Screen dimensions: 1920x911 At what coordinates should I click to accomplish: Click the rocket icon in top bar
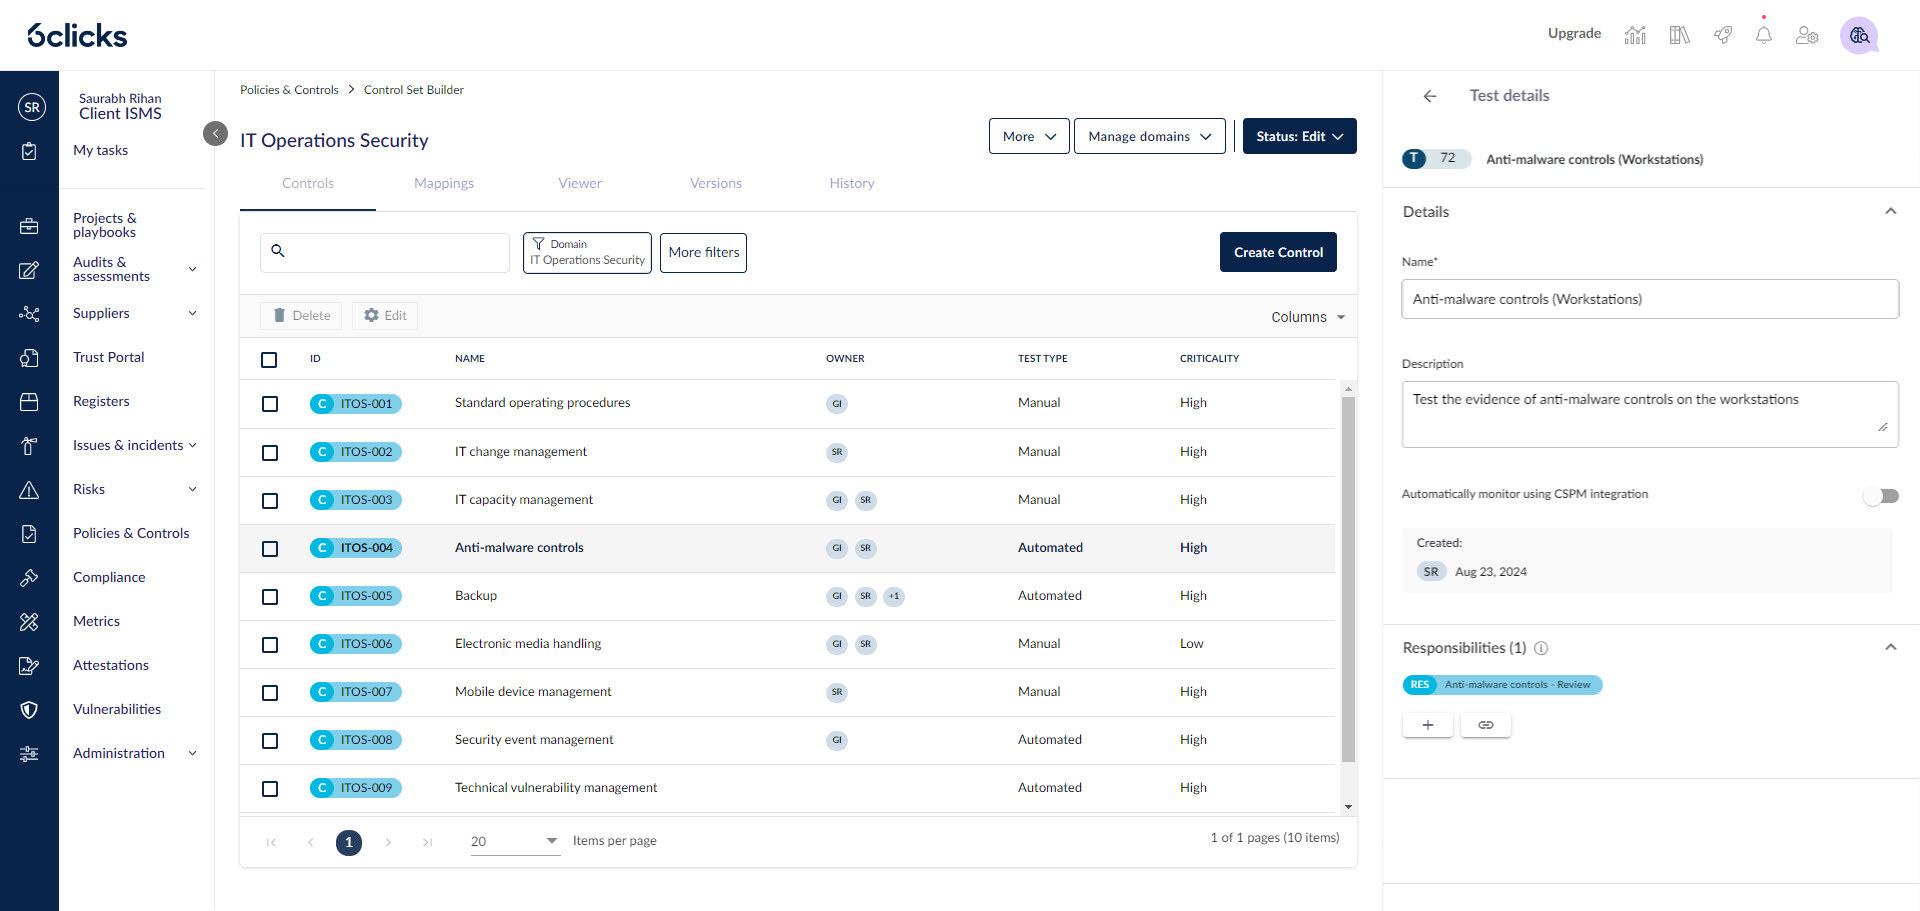tap(1722, 35)
